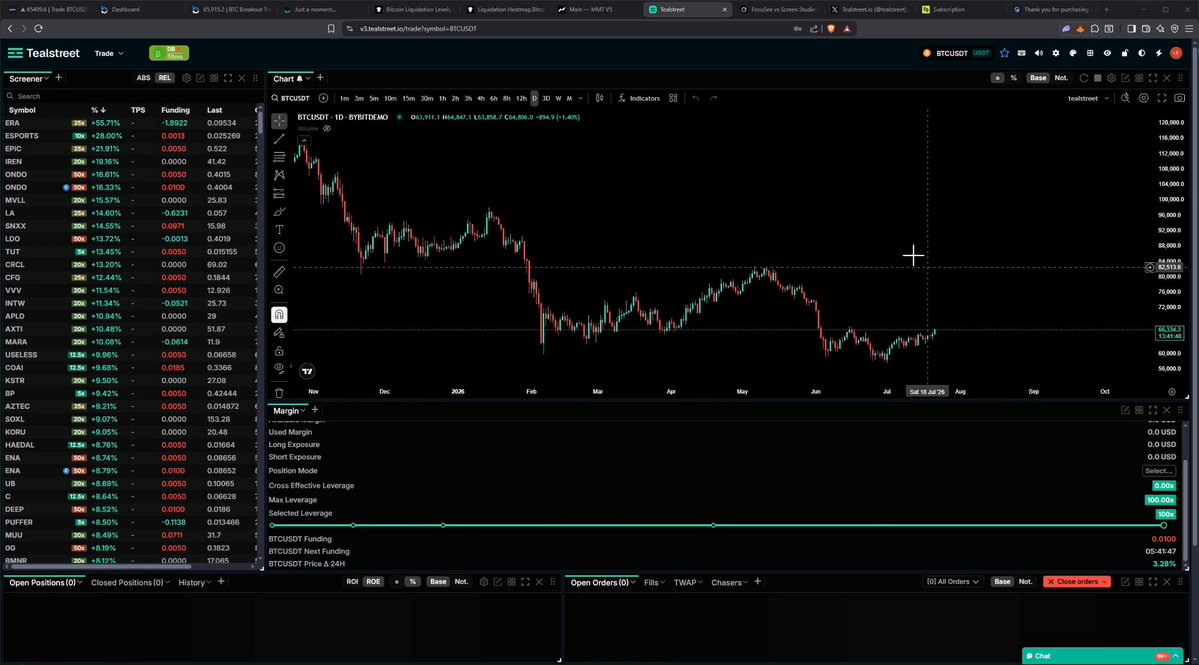The width and height of the screenshot is (1199, 665).
Task: Adjust the Selected Leverage slider handle
Action: [x=1163, y=525]
